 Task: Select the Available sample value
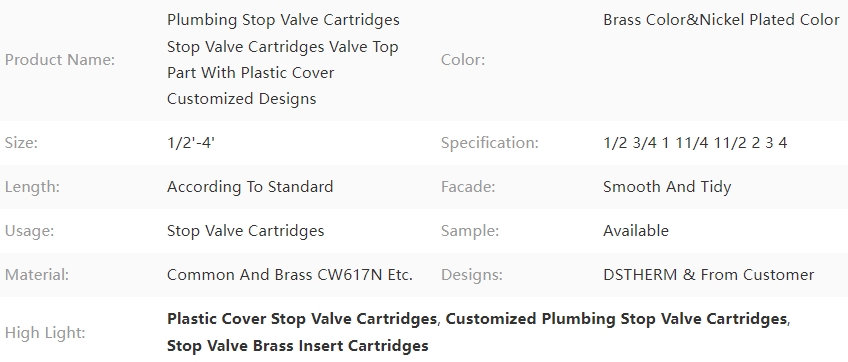coord(636,231)
